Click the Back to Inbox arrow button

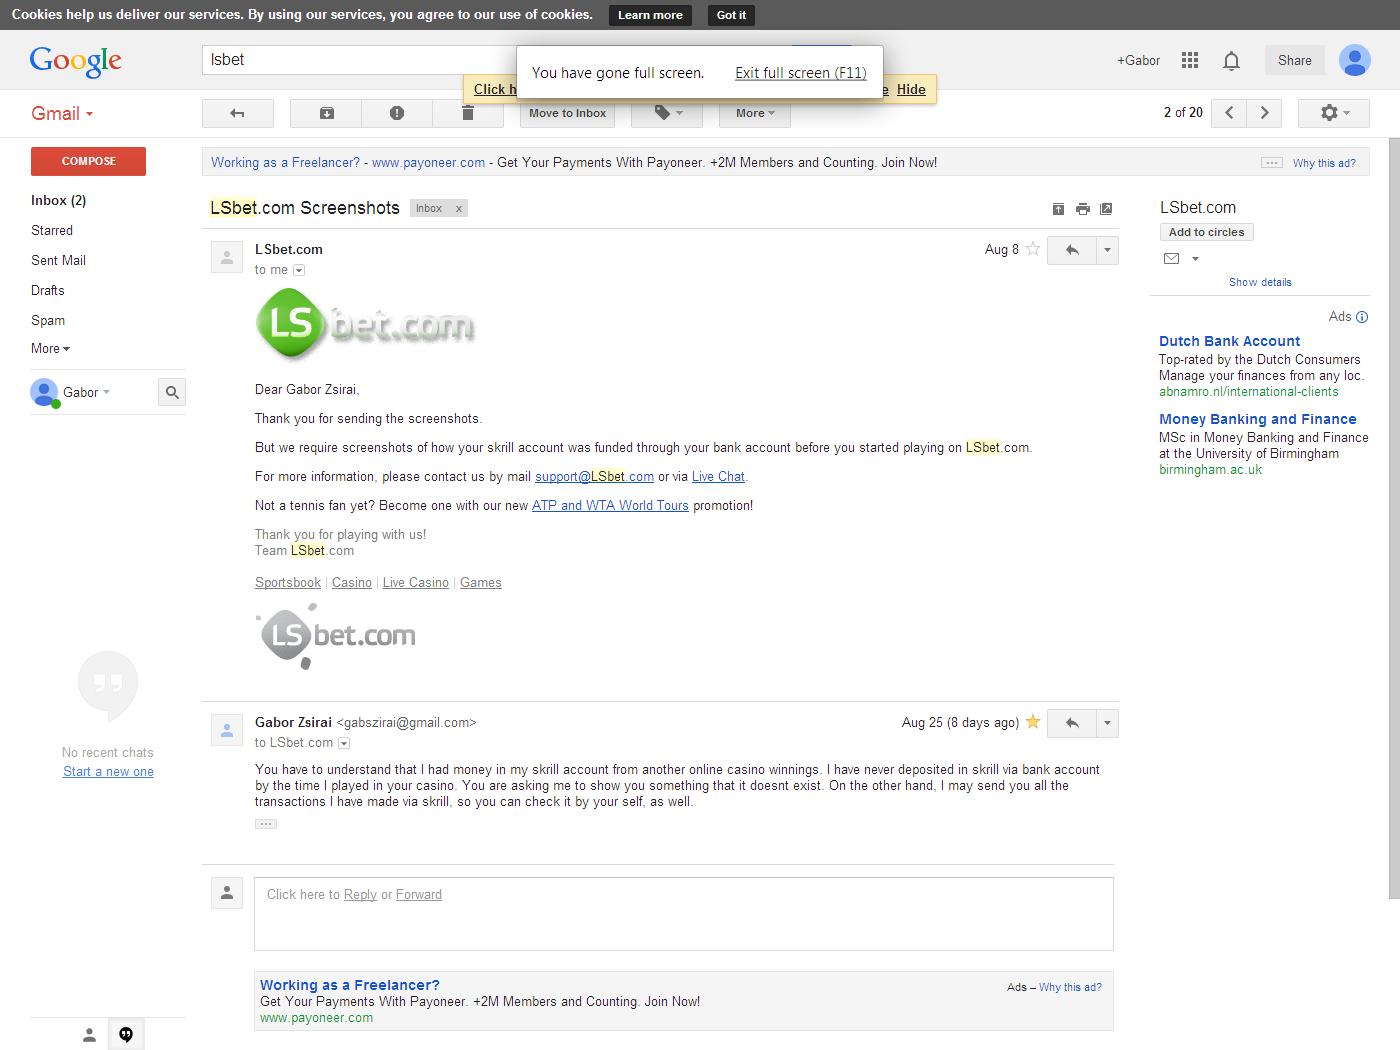tap(237, 113)
